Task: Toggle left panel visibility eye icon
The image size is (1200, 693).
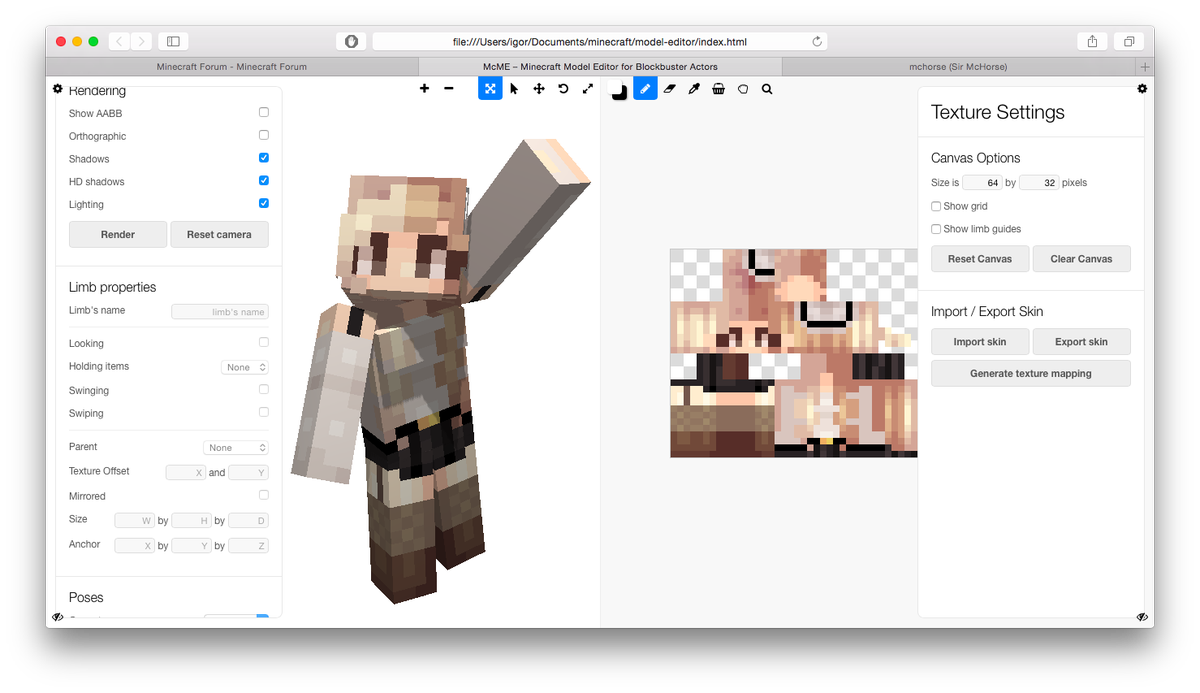Action: coord(57,617)
